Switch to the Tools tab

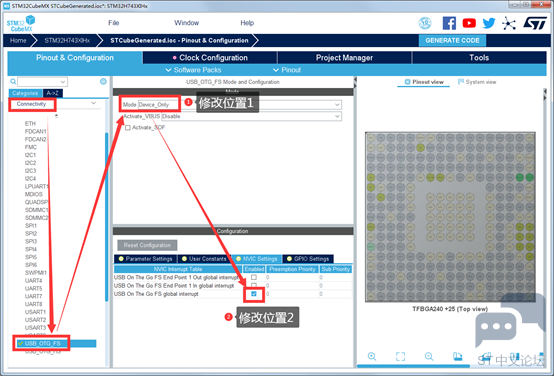(x=479, y=58)
